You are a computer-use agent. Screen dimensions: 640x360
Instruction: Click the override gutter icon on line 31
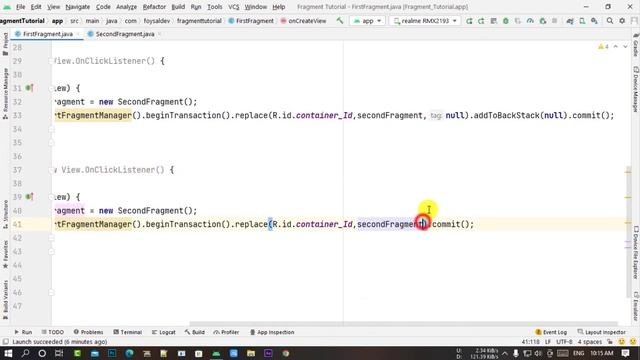[29, 88]
